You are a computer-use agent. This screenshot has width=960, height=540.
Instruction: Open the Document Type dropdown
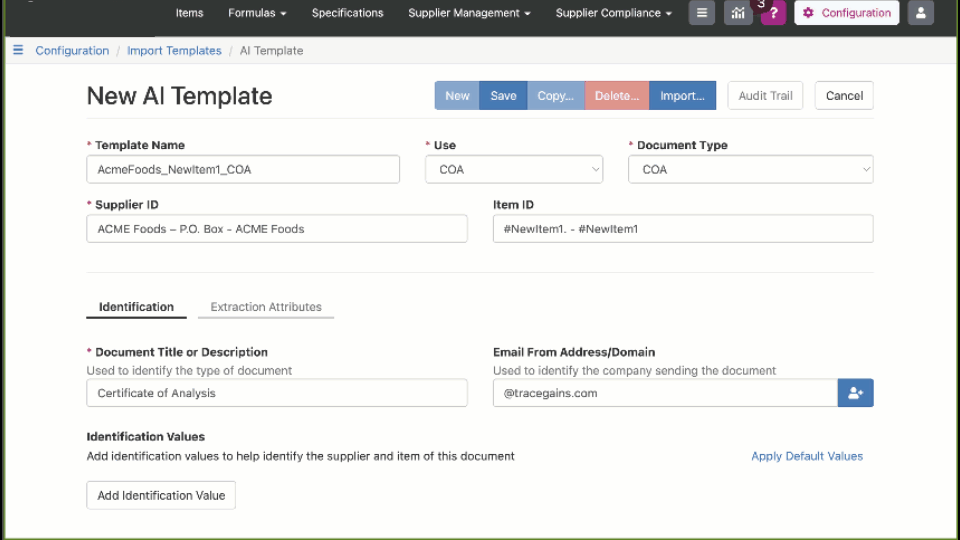[751, 170]
